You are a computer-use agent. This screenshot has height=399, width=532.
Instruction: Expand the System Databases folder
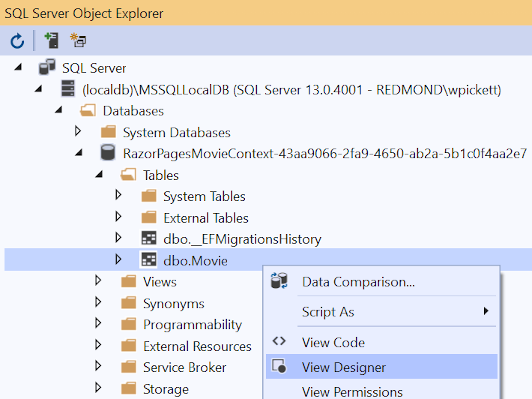[x=78, y=131]
